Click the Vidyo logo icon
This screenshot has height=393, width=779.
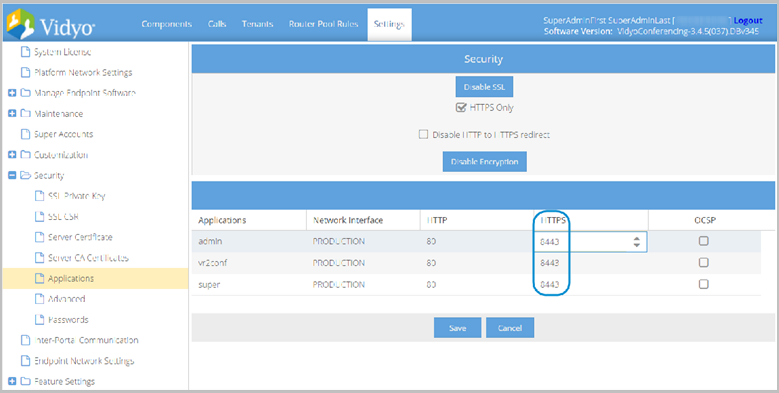[x=20, y=23]
